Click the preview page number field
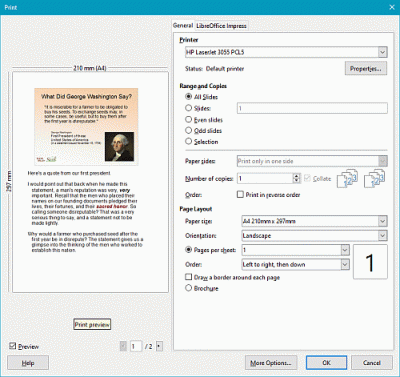This screenshot has width=400, height=377. coord(136,347)
